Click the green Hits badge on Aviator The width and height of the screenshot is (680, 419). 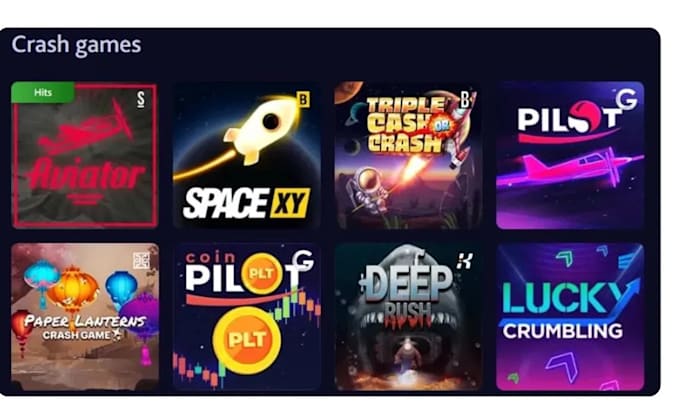(42, 92)
